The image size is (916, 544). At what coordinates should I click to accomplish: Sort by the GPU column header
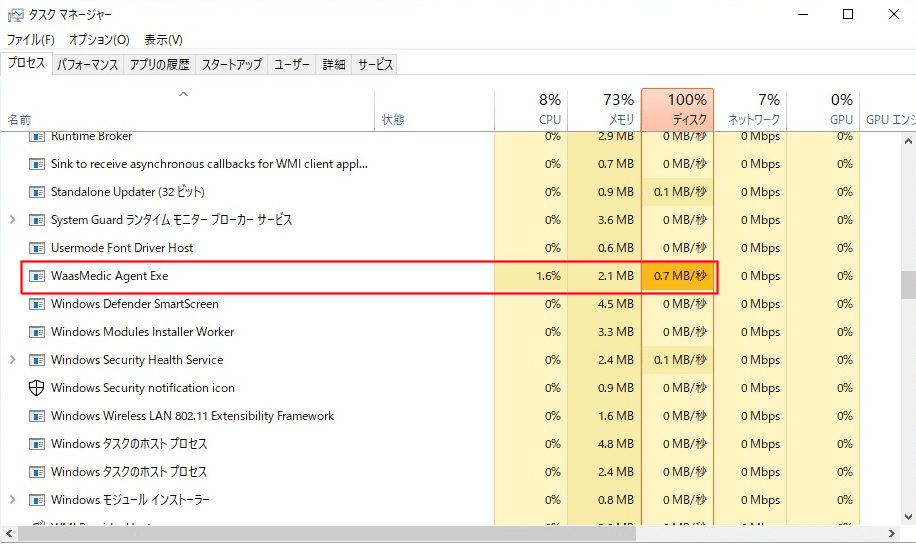tap(824, 110)
